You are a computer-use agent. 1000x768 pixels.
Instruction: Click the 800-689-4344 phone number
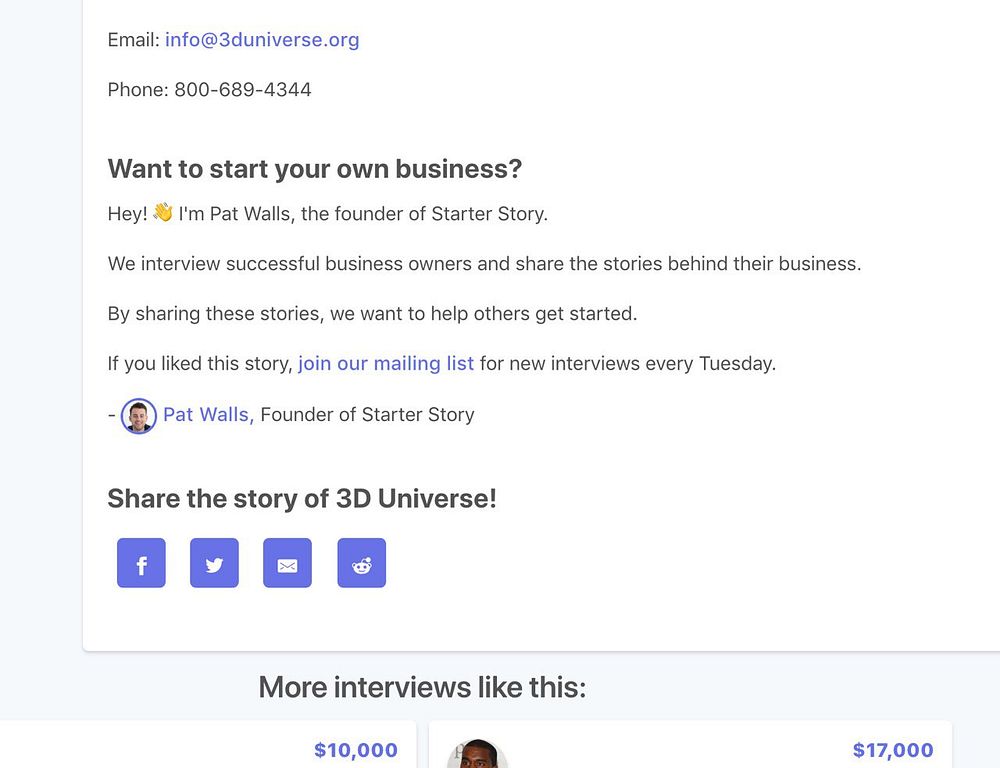point(243,89)
